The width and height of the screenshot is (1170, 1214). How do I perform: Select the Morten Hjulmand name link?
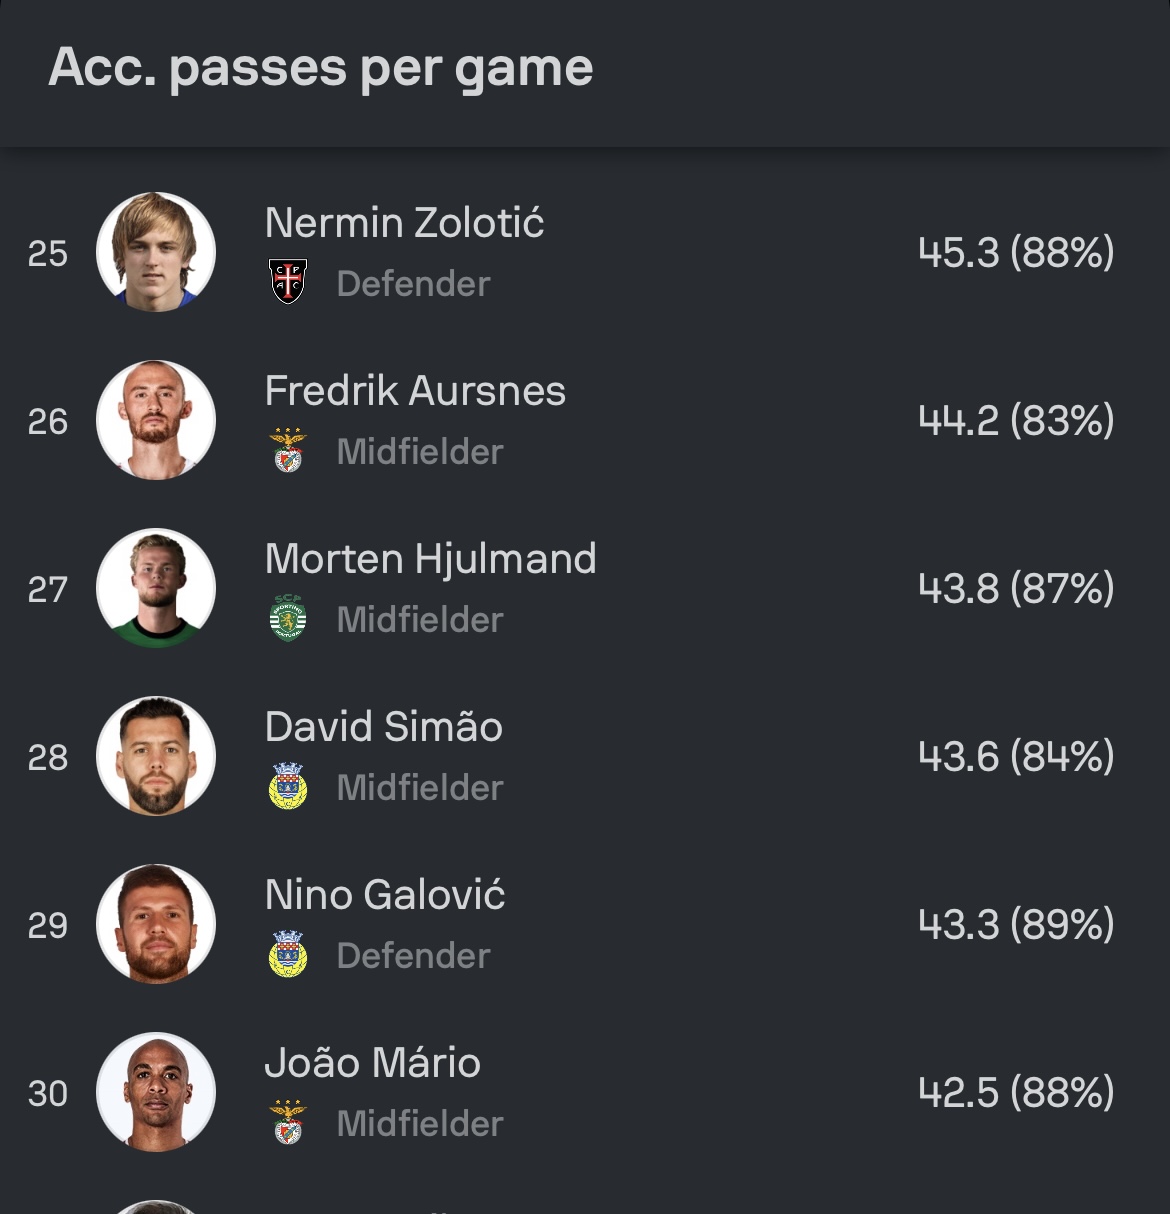click(430, 559)
